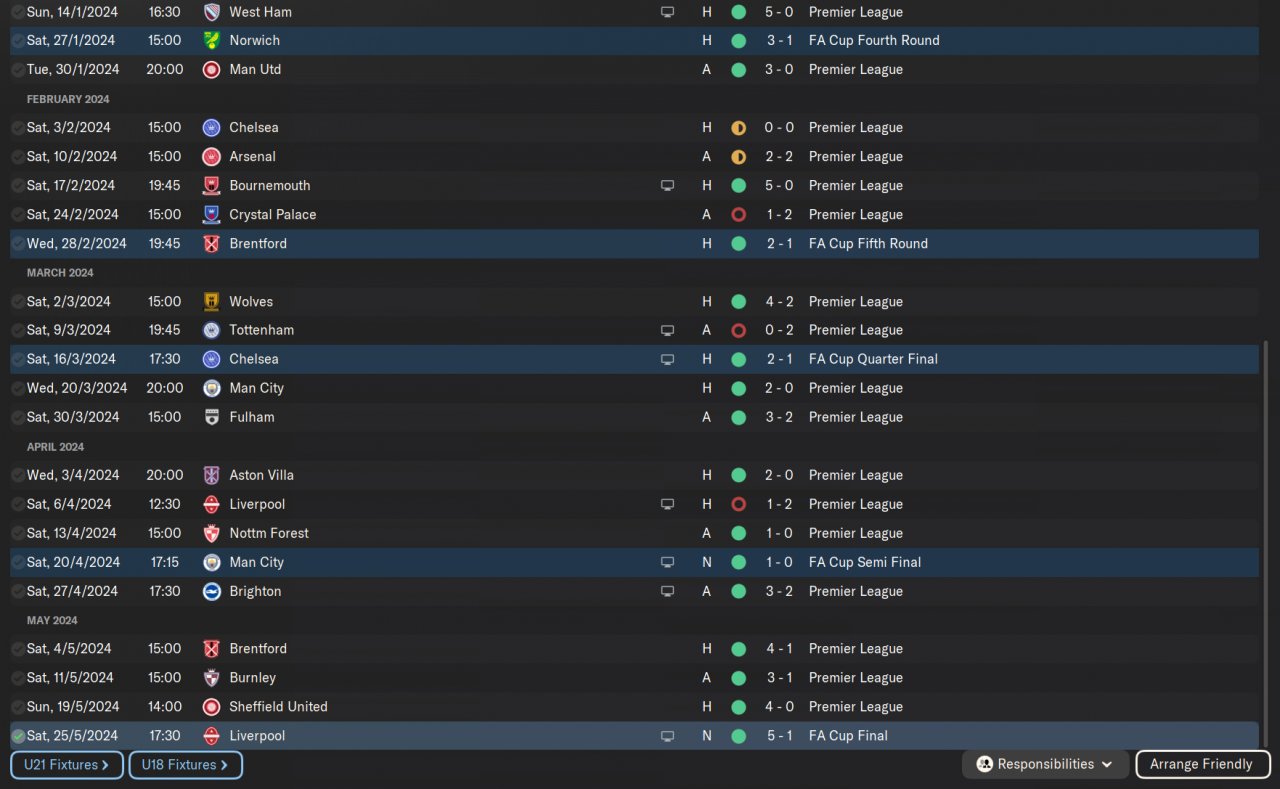Click the Responsibilities person icon
The width and height of the screenshot is (1280, 789).
pyautogui.click(x=985, y=764)
